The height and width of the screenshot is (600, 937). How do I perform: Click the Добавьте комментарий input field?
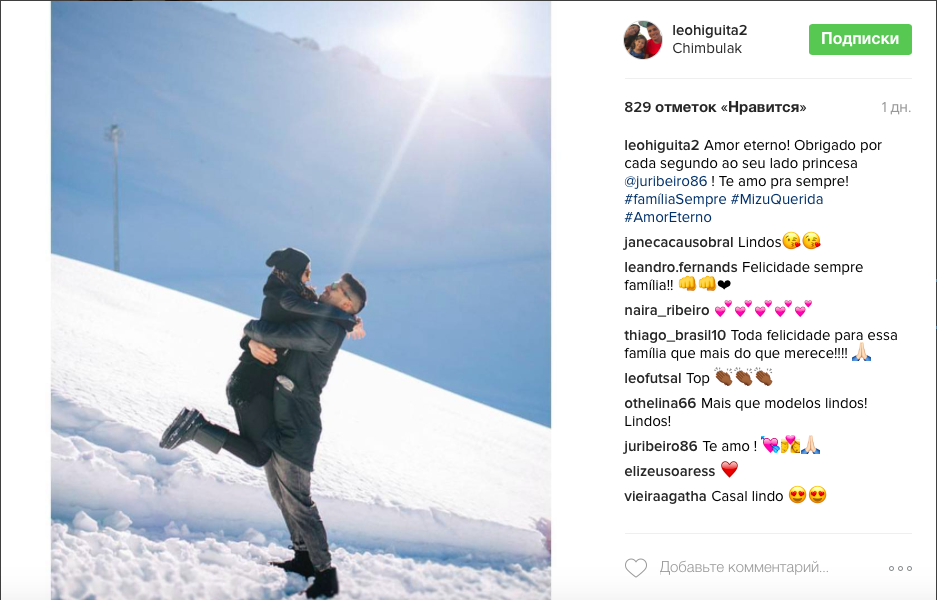click(x=744, y=567)
